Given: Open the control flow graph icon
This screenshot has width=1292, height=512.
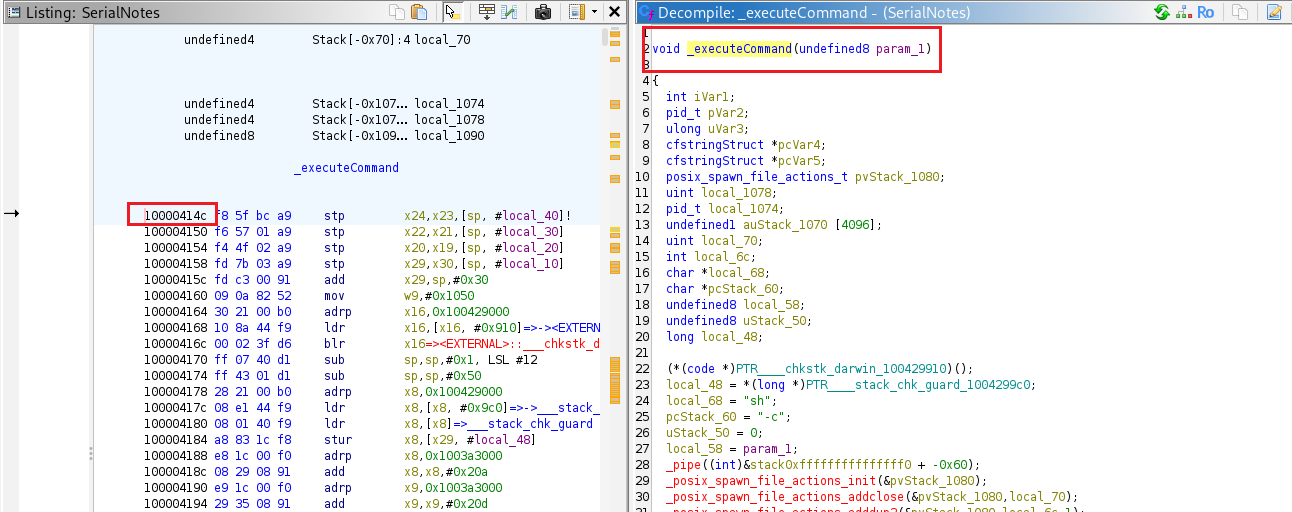Looking at the screenshot, I should tap(1183, 12).
